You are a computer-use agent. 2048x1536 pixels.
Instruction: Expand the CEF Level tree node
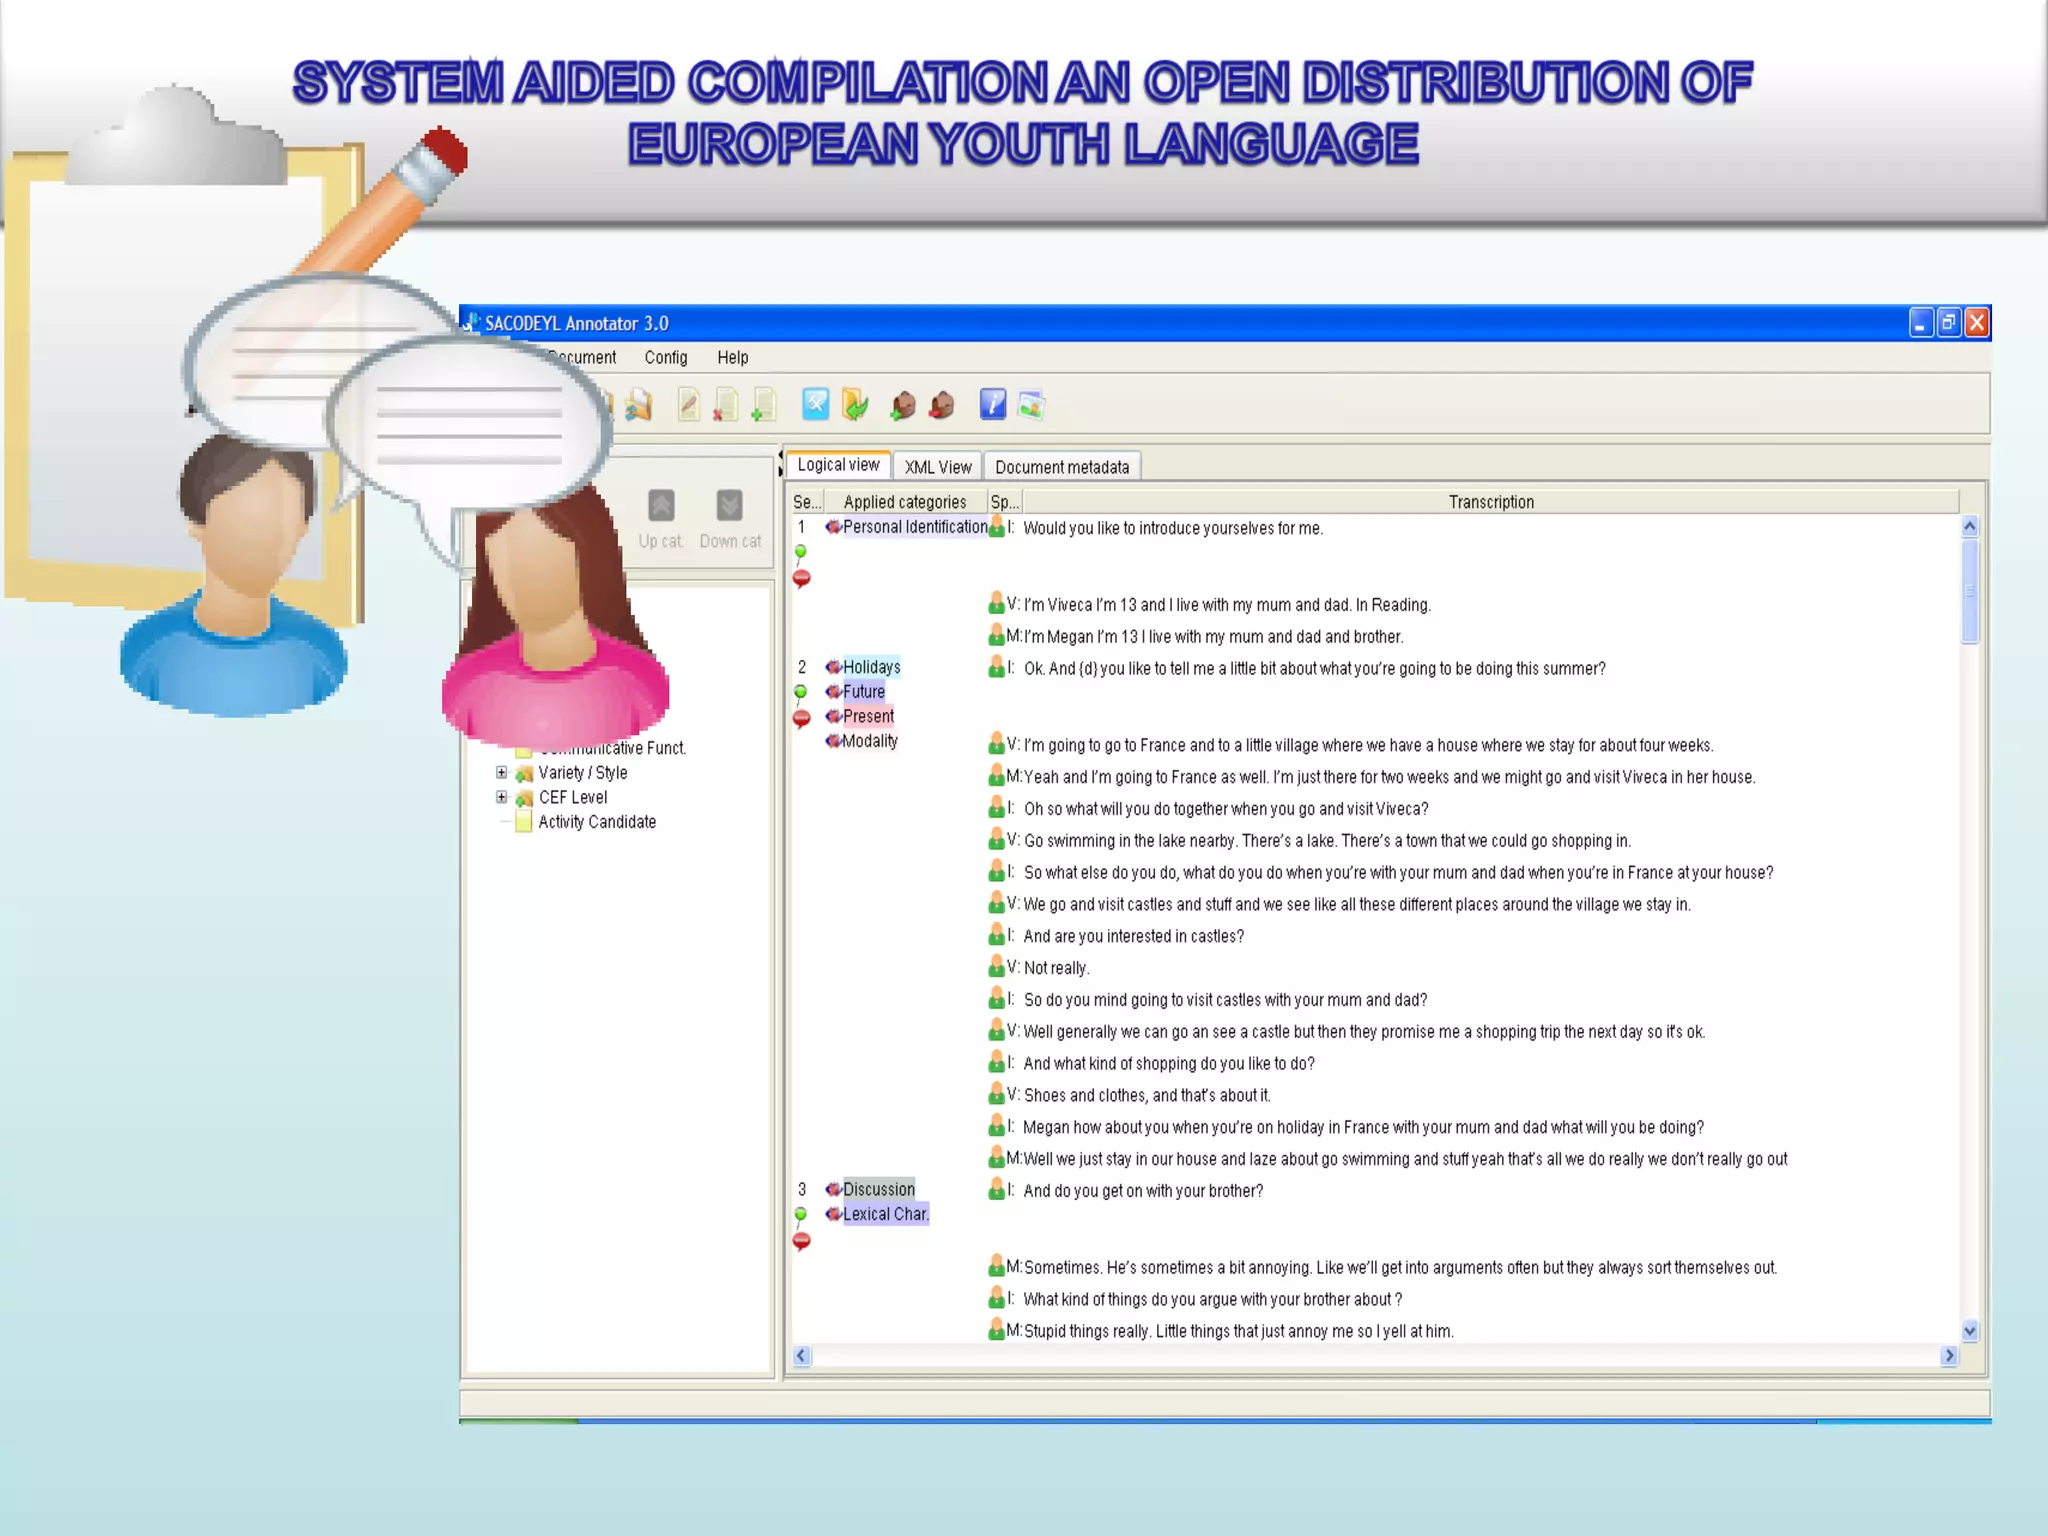(x=502, y=797)
